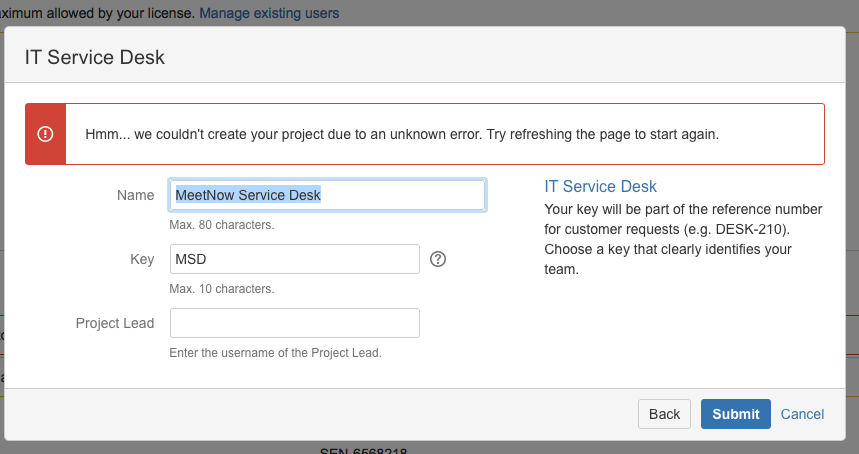Click the Key field label
The image size is (859, 454).
tap(142, 259)
